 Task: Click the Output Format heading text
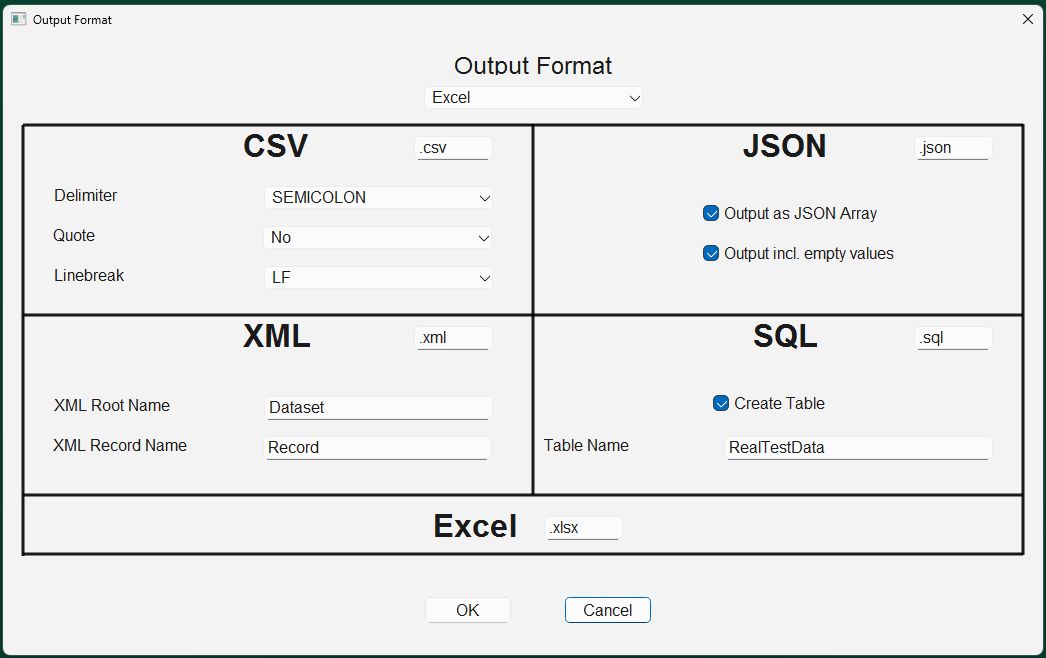(533, 65)
